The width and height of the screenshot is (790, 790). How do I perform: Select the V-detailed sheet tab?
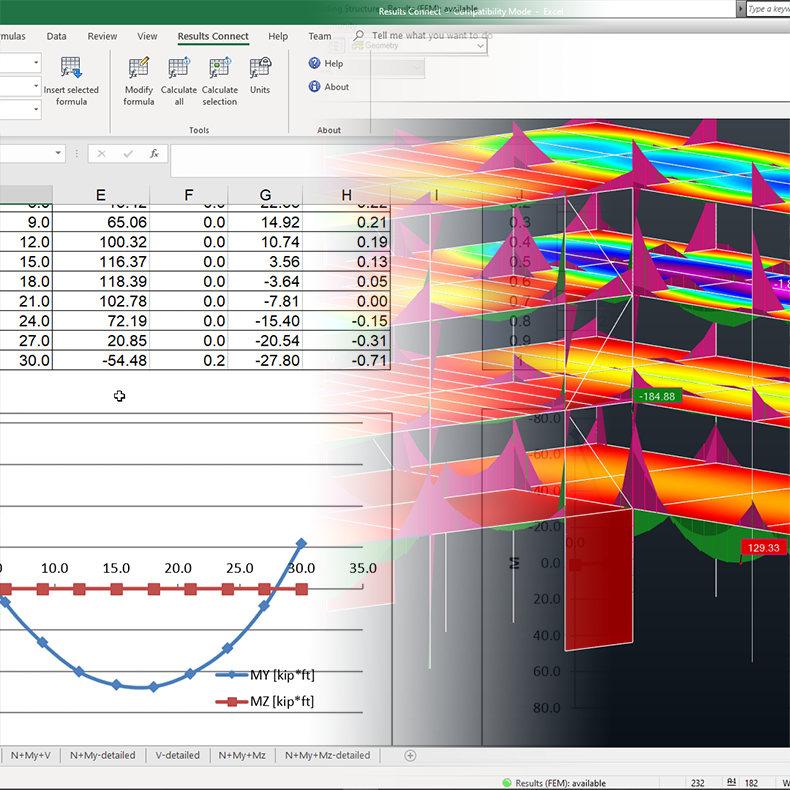point(180,756)
